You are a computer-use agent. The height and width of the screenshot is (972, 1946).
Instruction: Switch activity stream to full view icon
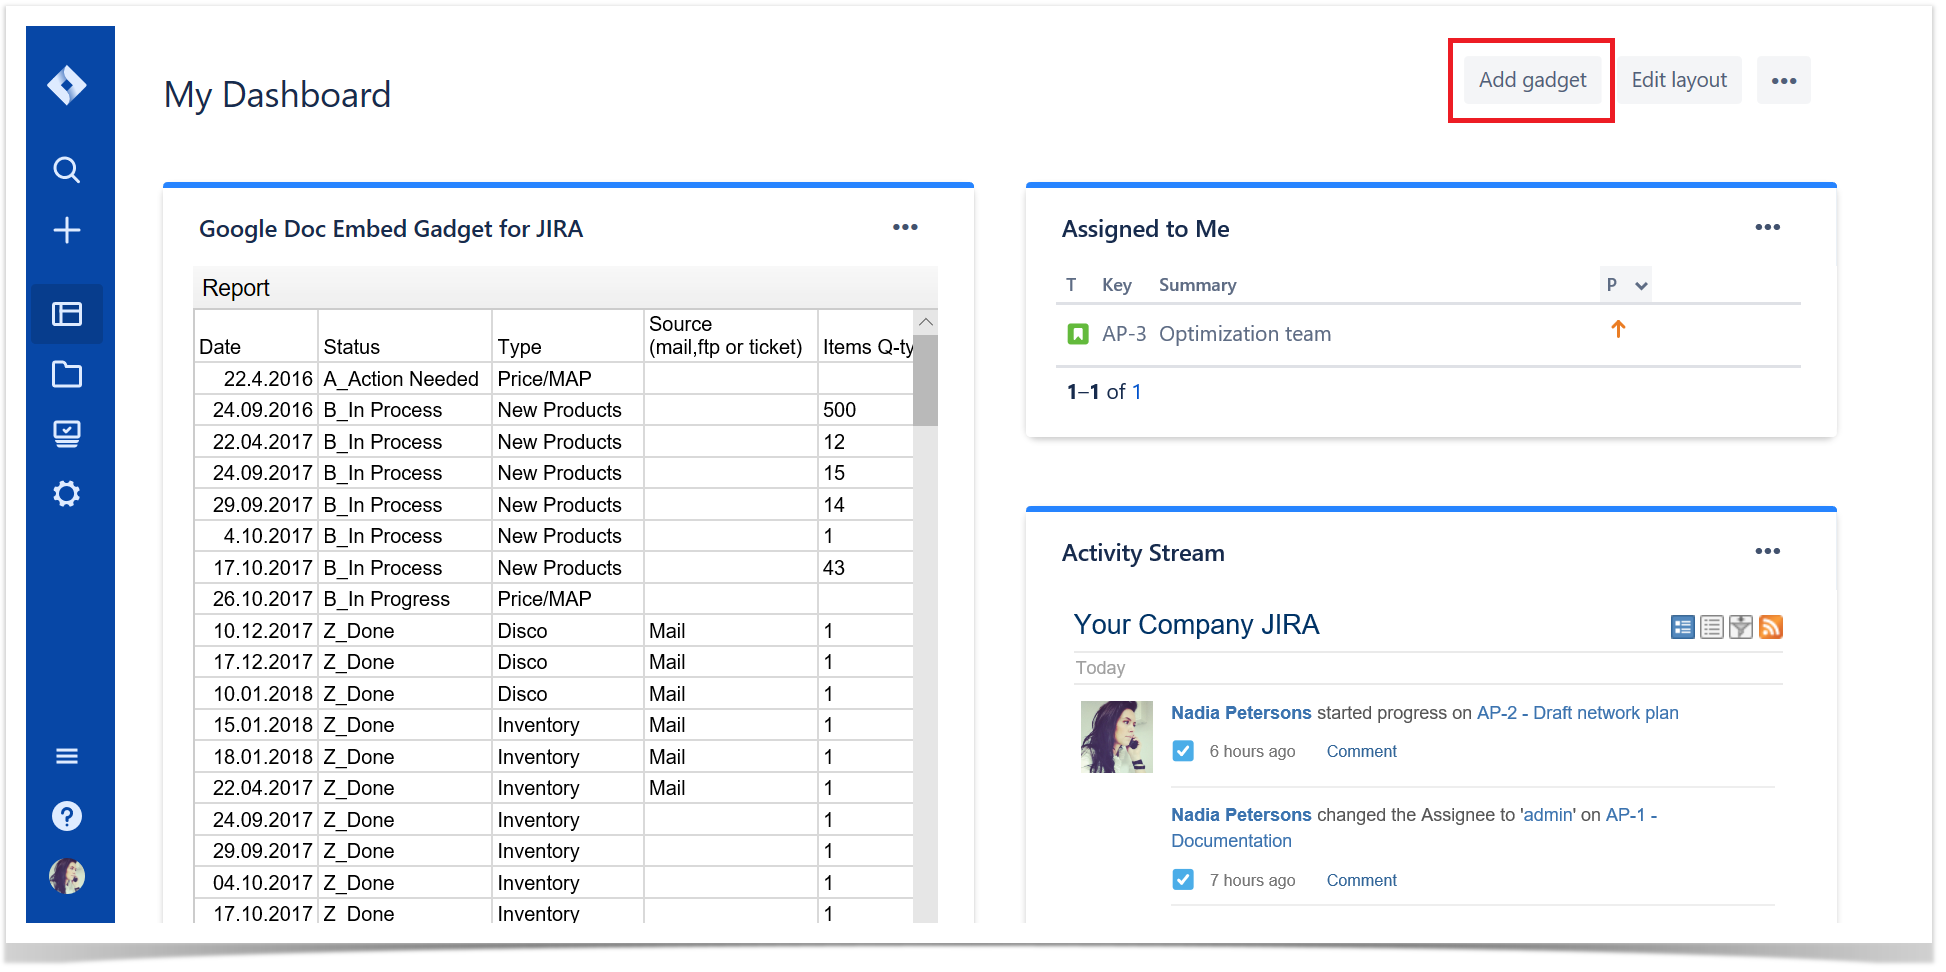pos(1683,627)
